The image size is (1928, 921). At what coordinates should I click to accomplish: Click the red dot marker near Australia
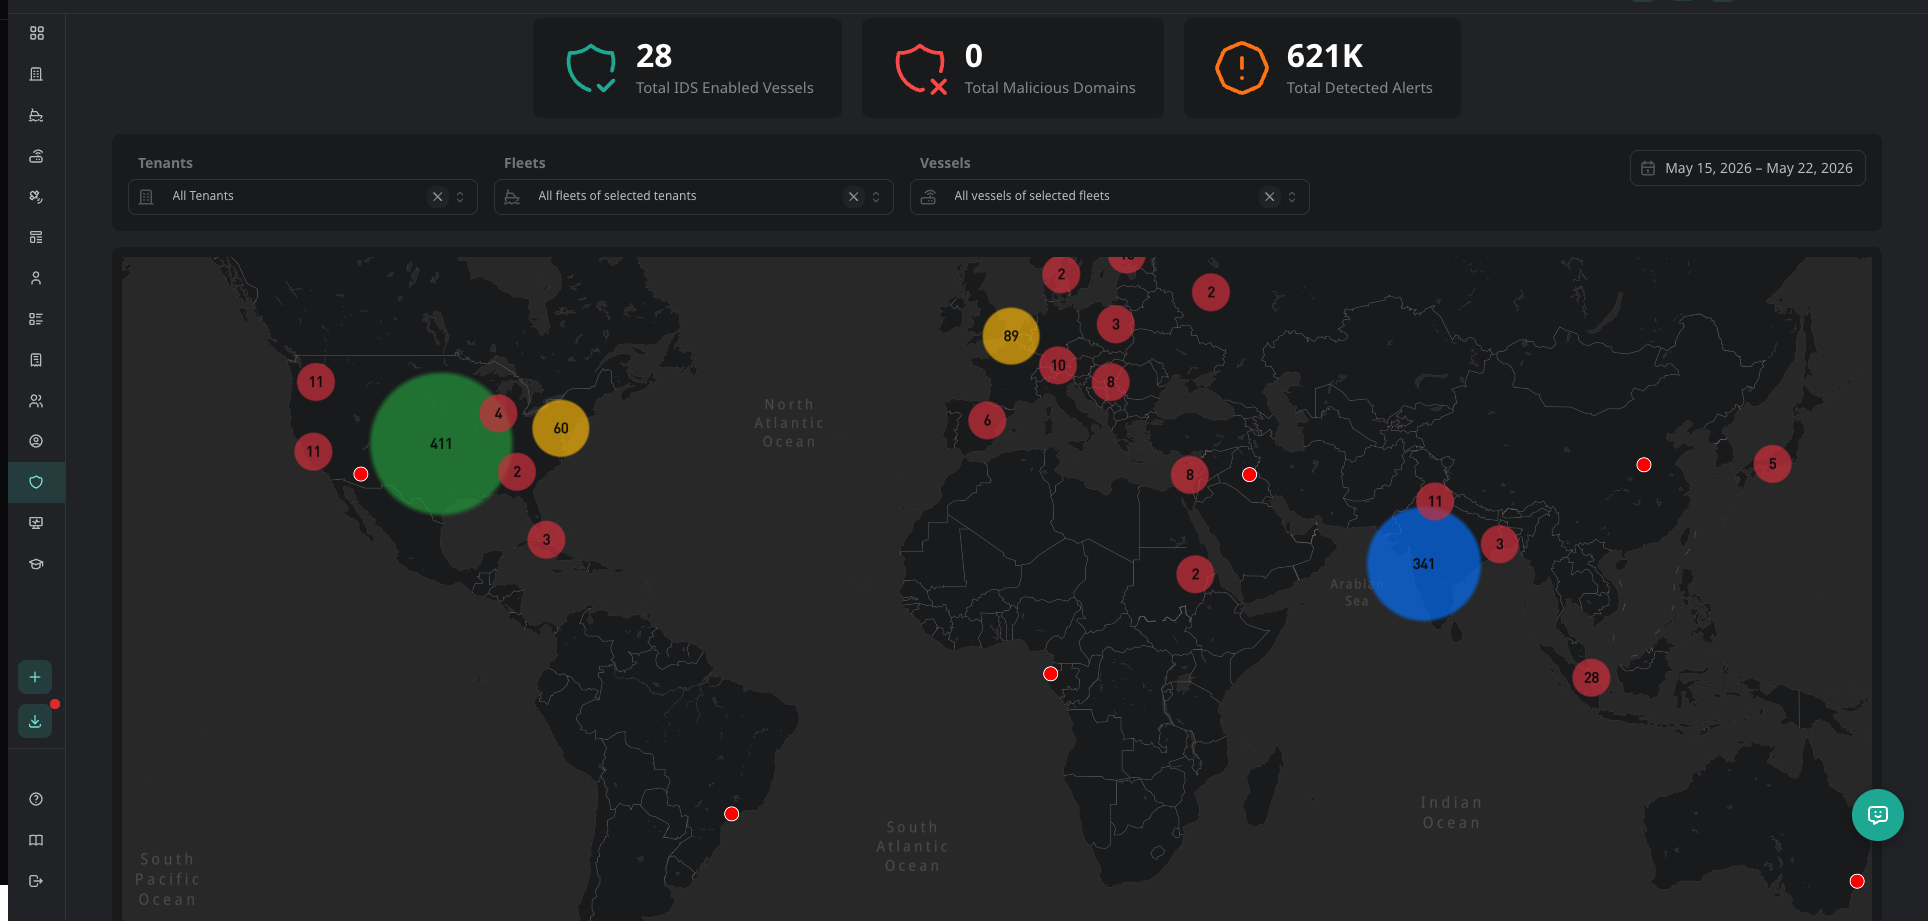click(x=1857, y=881)
